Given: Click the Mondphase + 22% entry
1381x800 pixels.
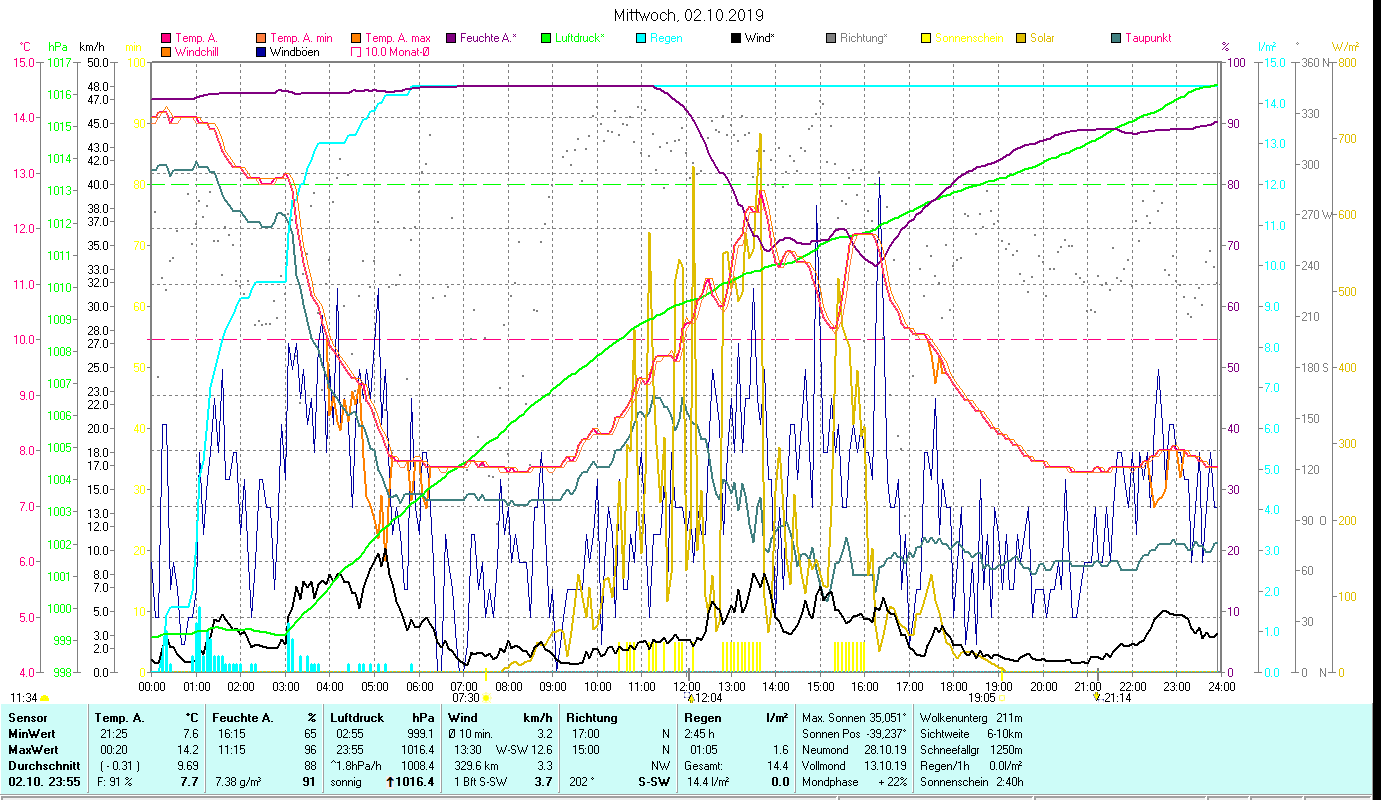Looking at the screenshot, I should (854, 782).
